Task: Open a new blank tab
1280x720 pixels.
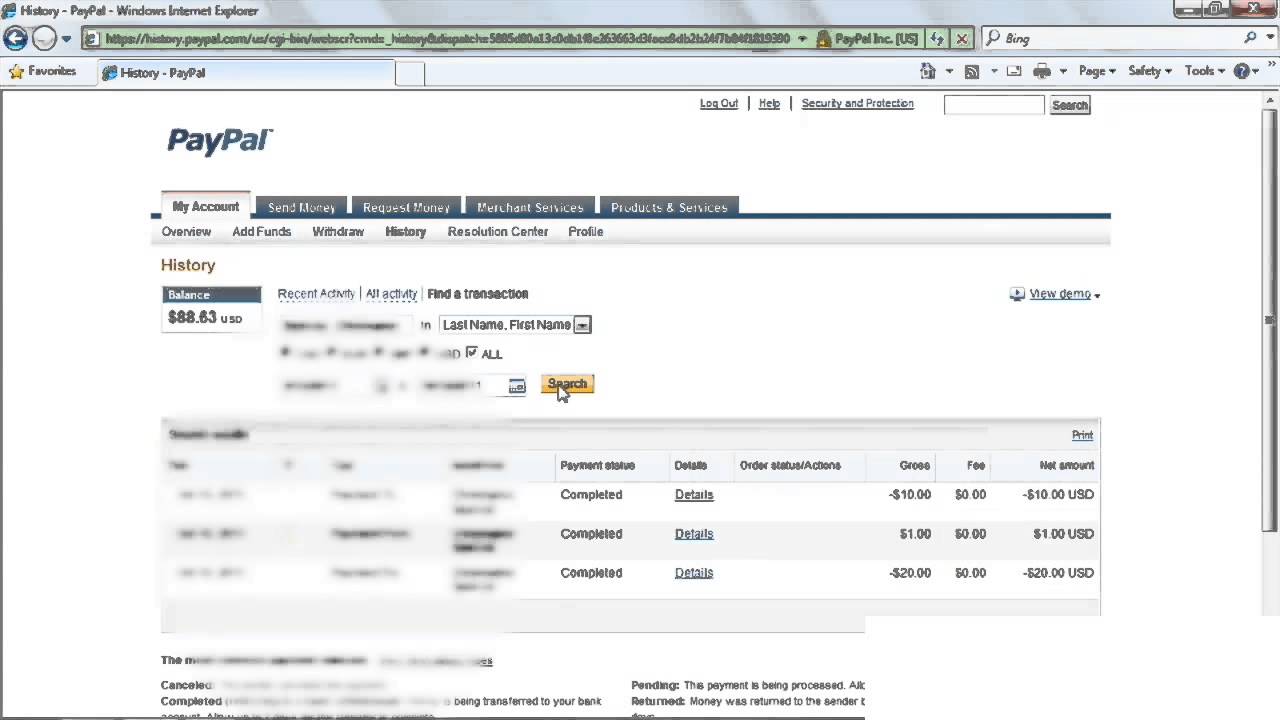Action: (410, 73)
